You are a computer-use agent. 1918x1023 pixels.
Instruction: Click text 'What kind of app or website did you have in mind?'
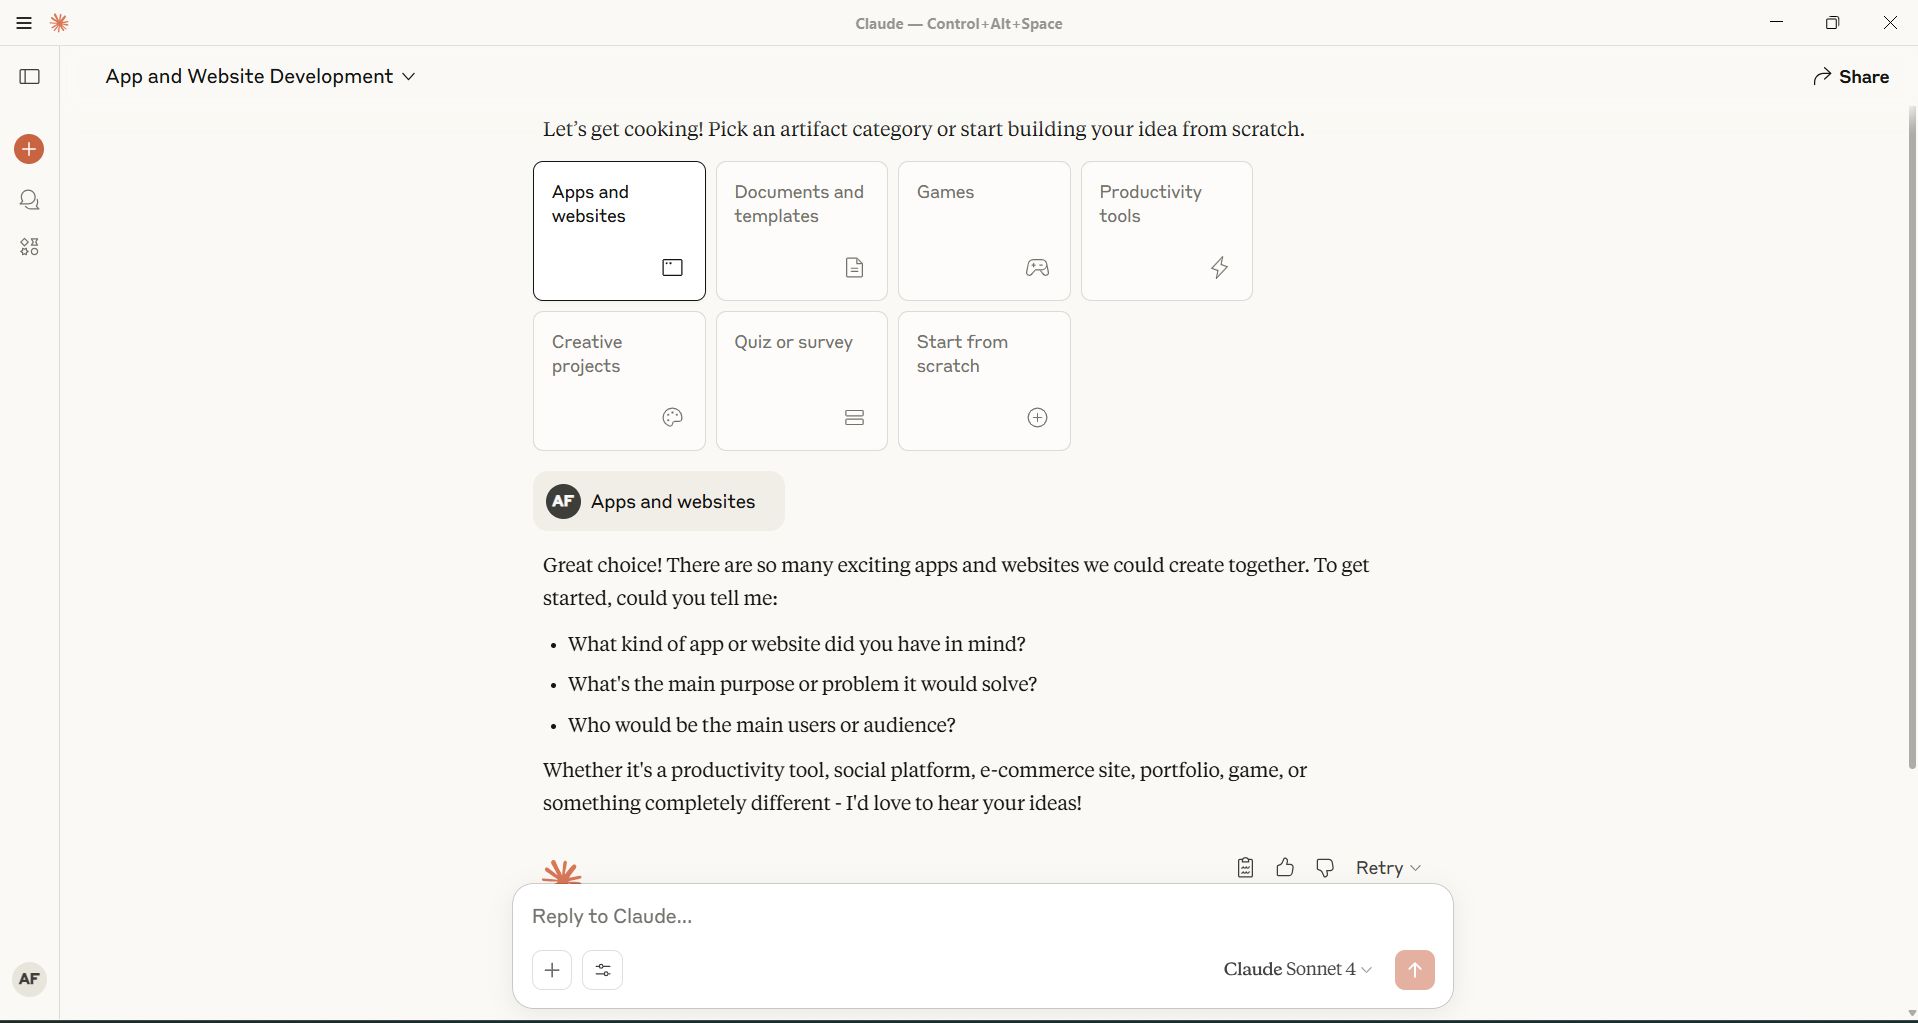797,644
